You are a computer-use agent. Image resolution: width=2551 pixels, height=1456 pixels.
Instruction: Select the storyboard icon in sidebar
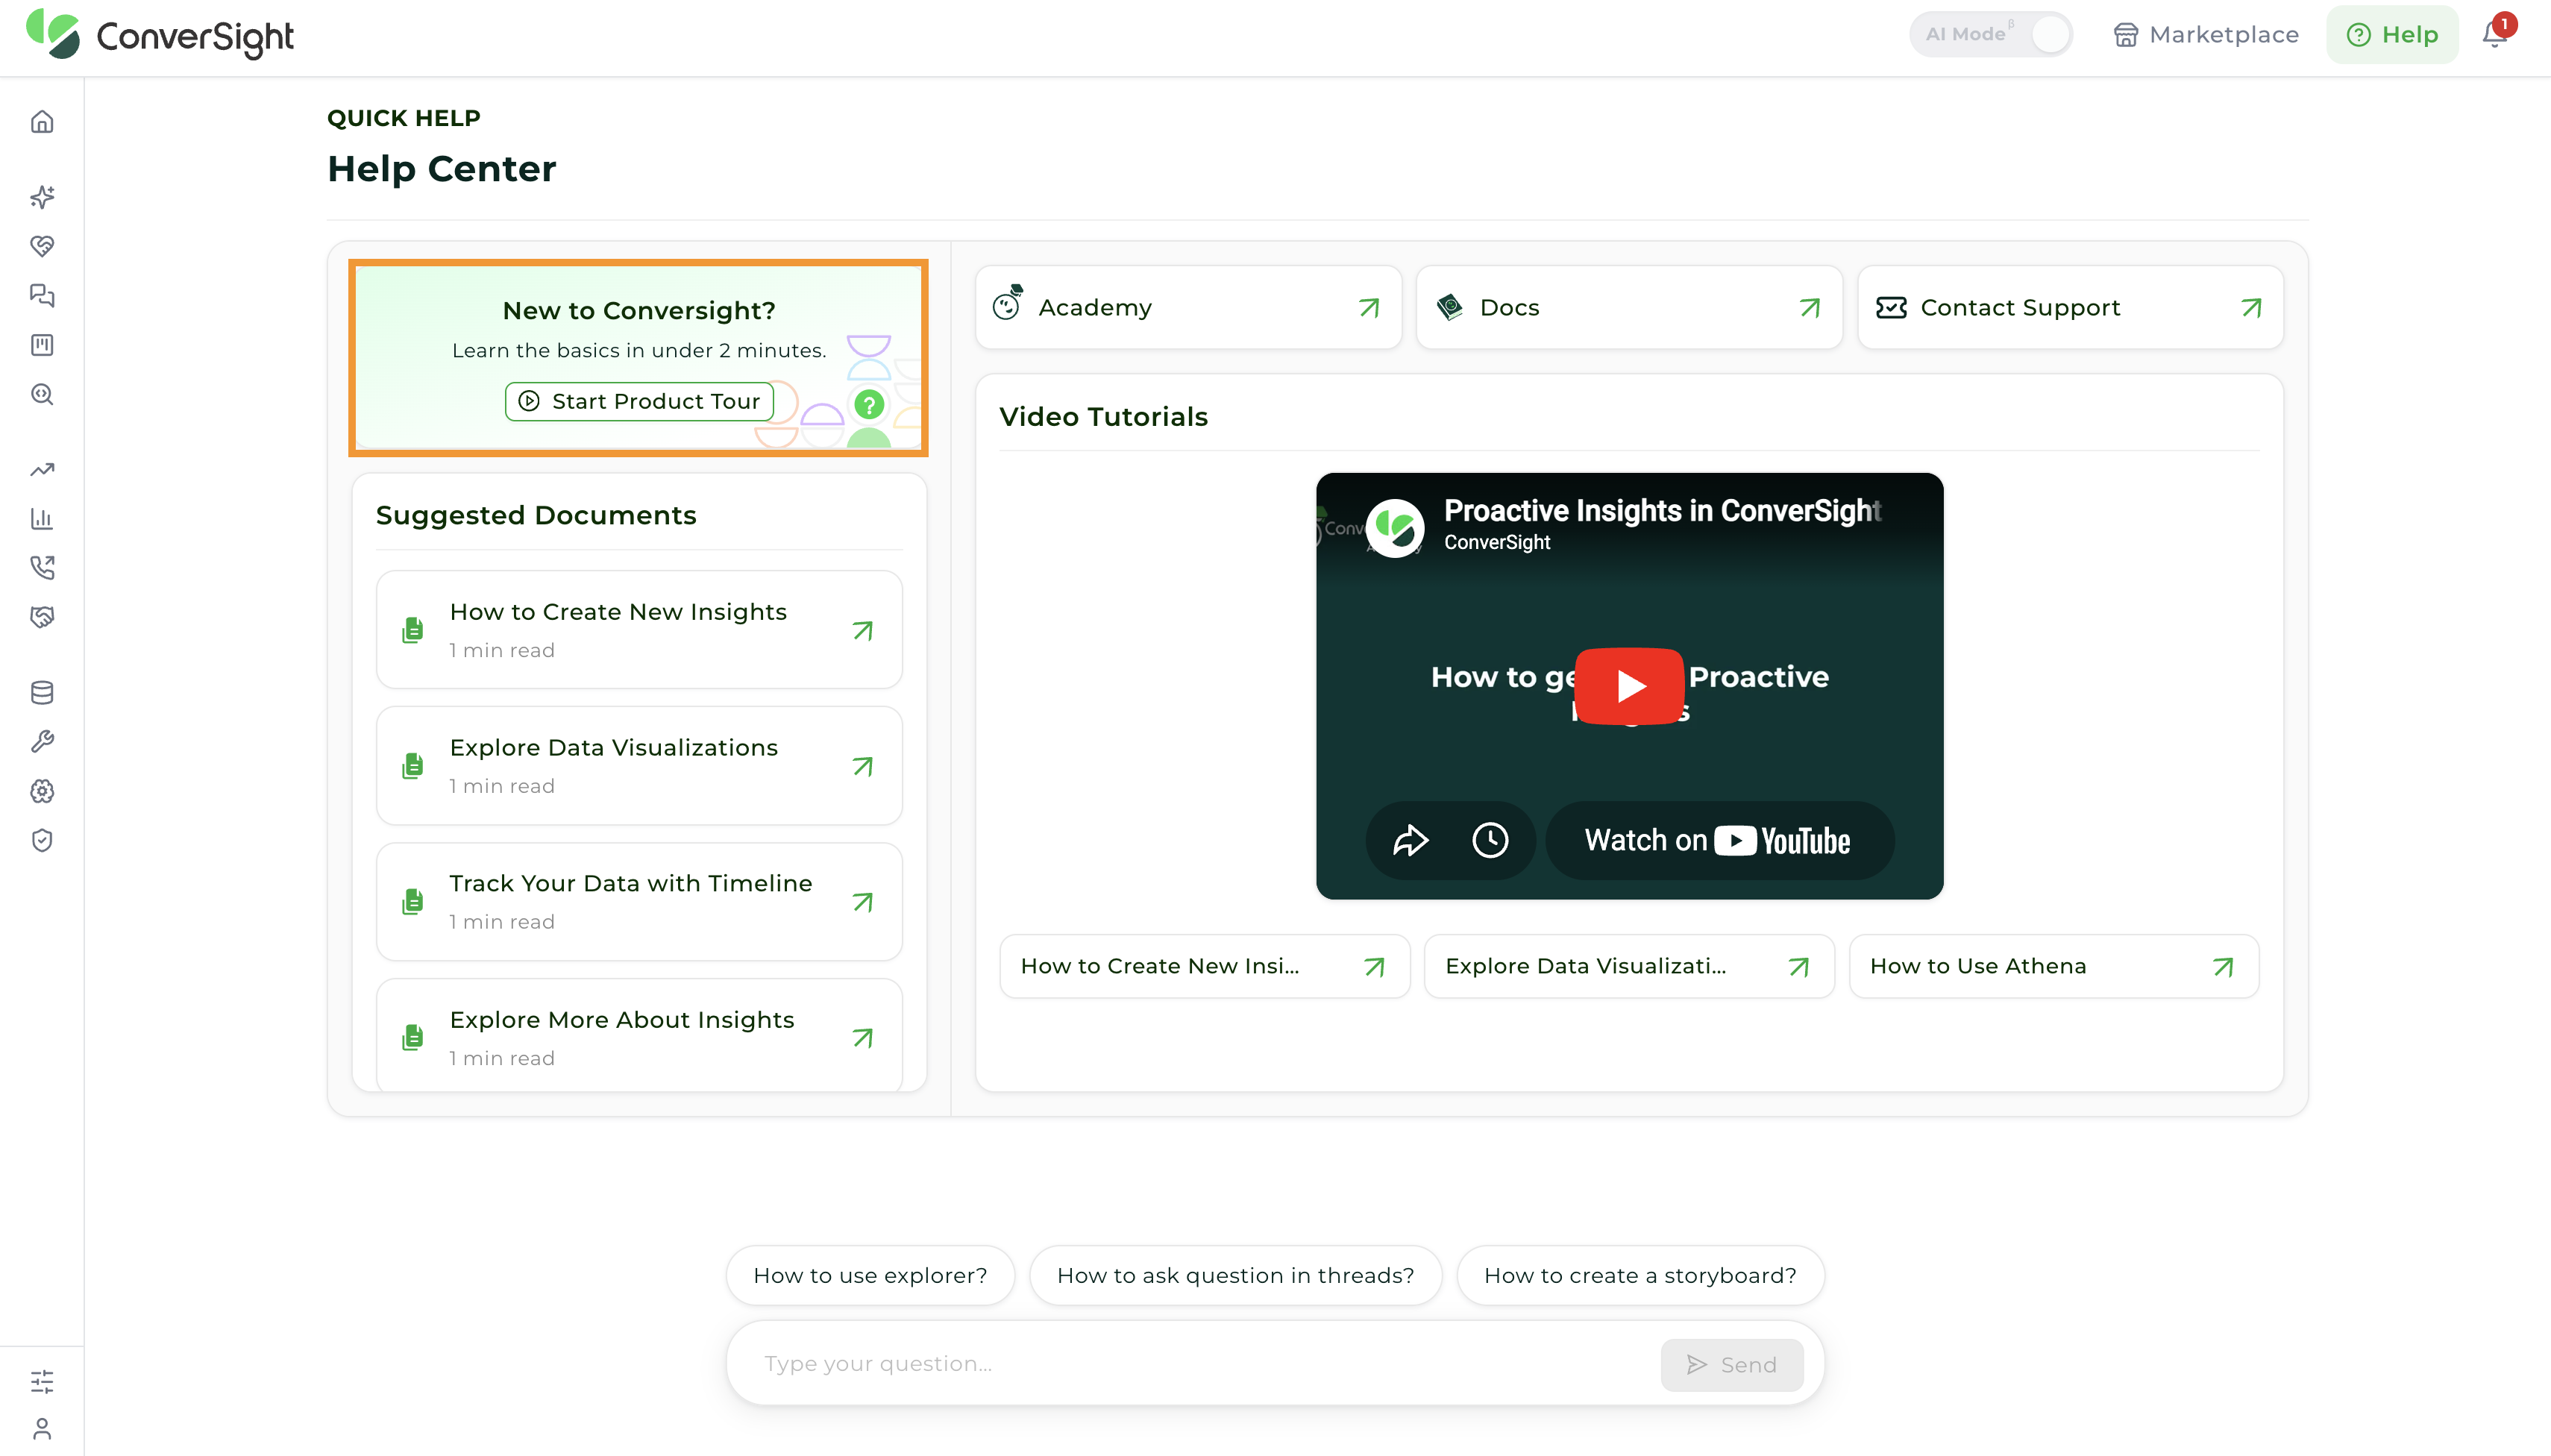tap(42, 345)
